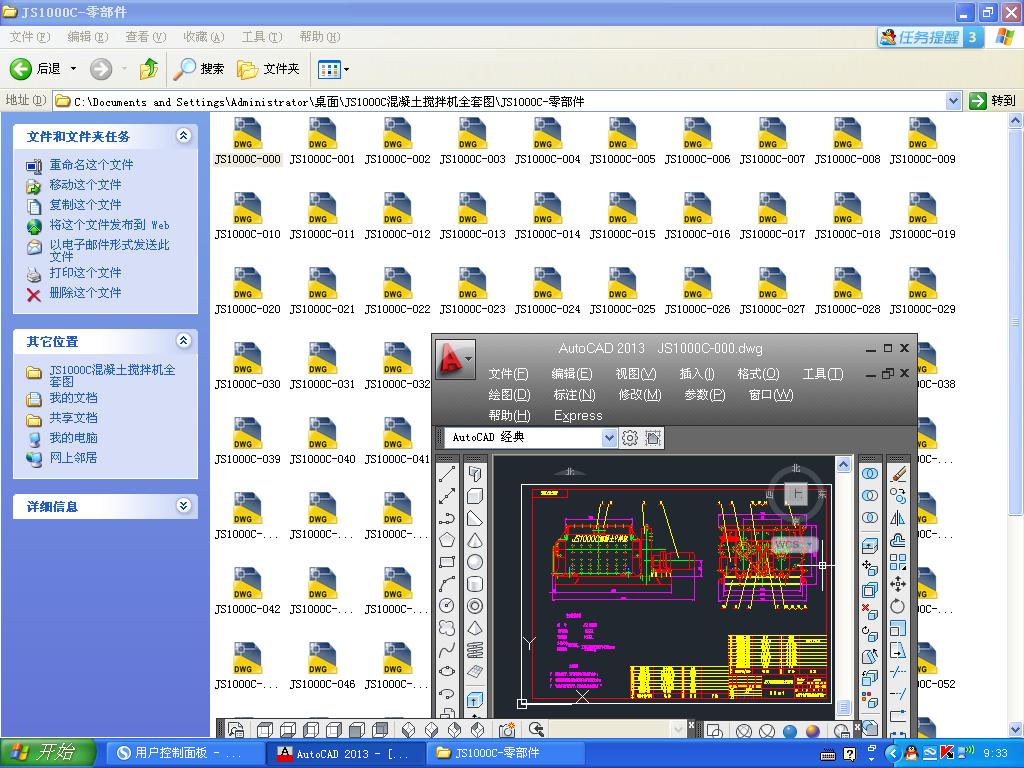Select the Helix tool
This screenshot has width=1024, height=768.
tap(475, 650)
